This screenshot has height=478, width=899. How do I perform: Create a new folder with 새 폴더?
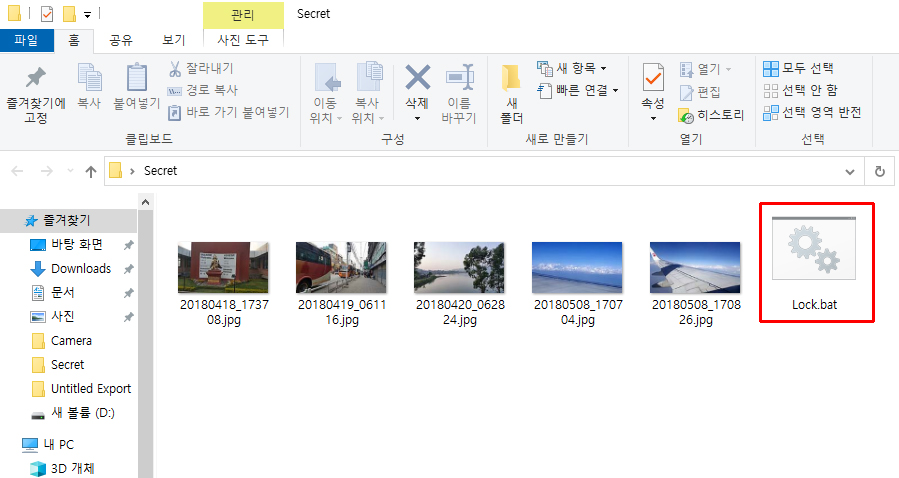tap(511, 93)
